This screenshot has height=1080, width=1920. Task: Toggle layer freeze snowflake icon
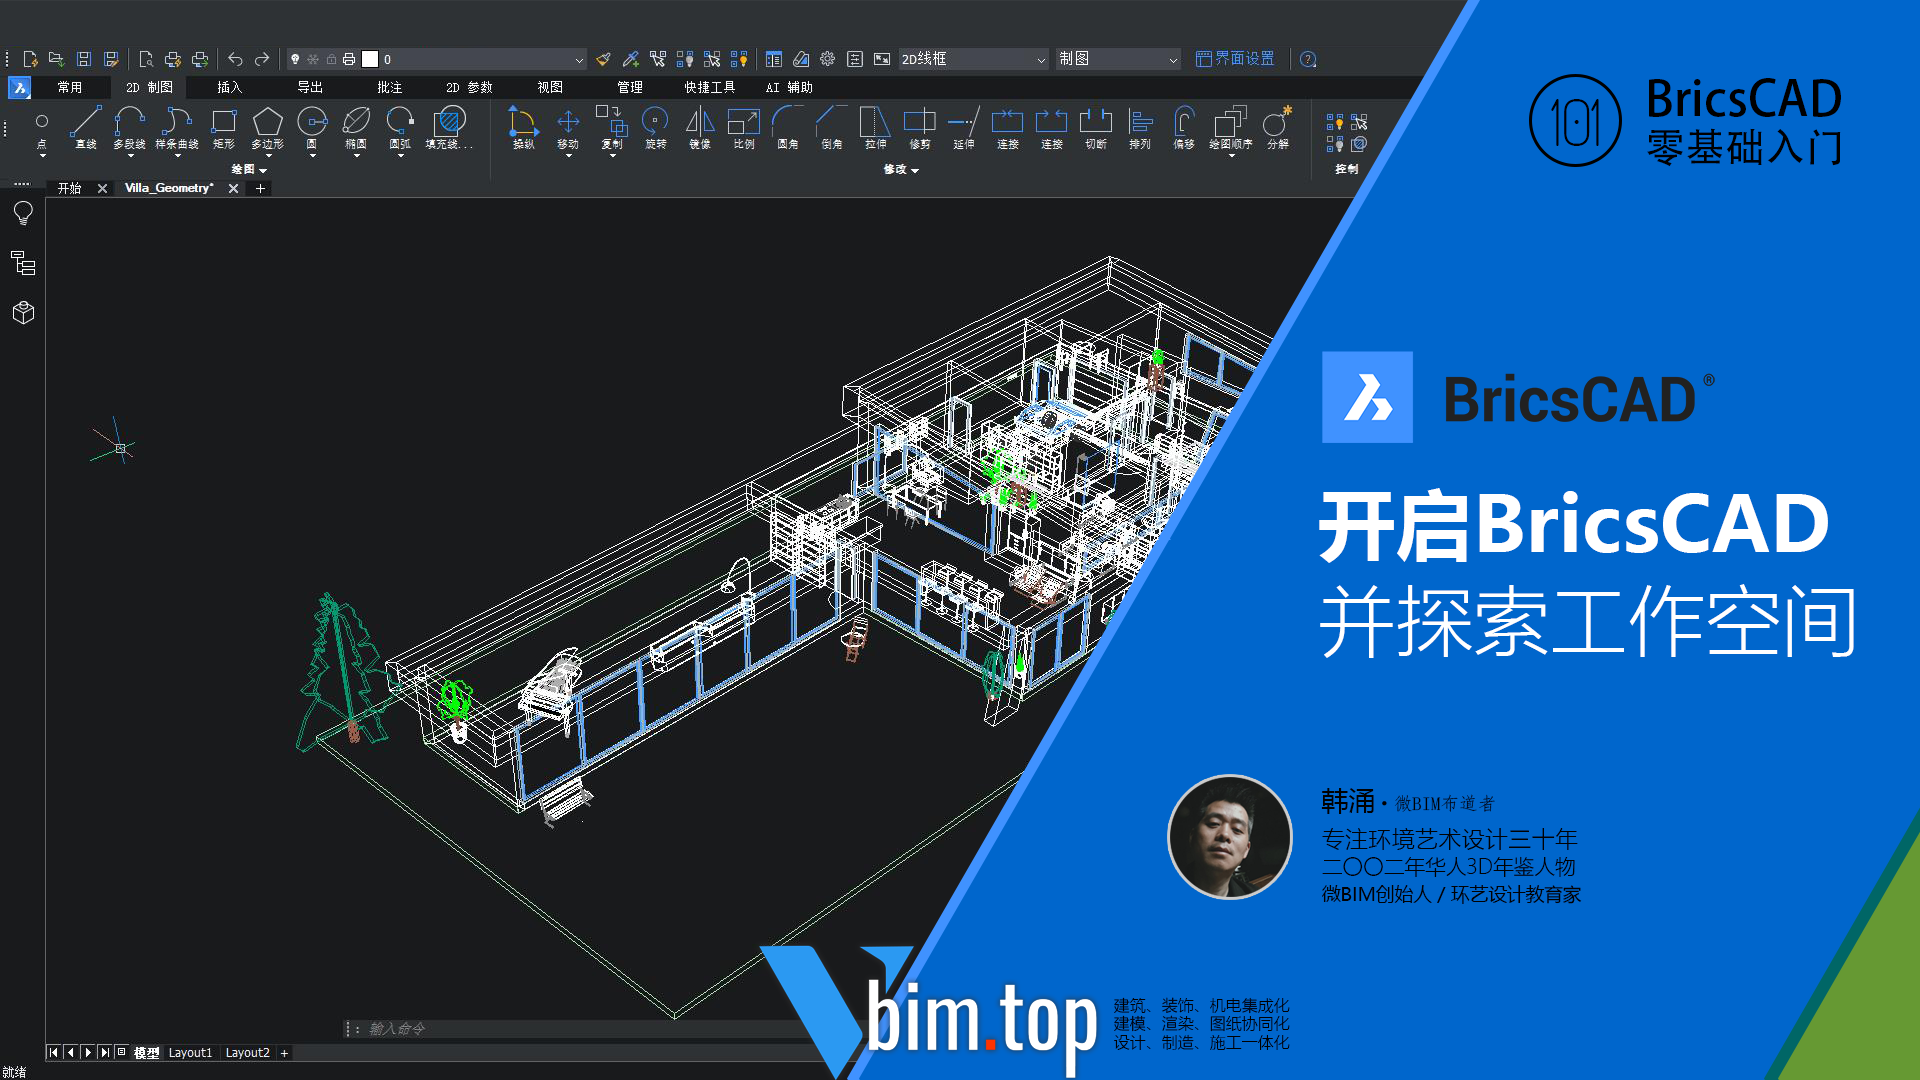[313, 59]
